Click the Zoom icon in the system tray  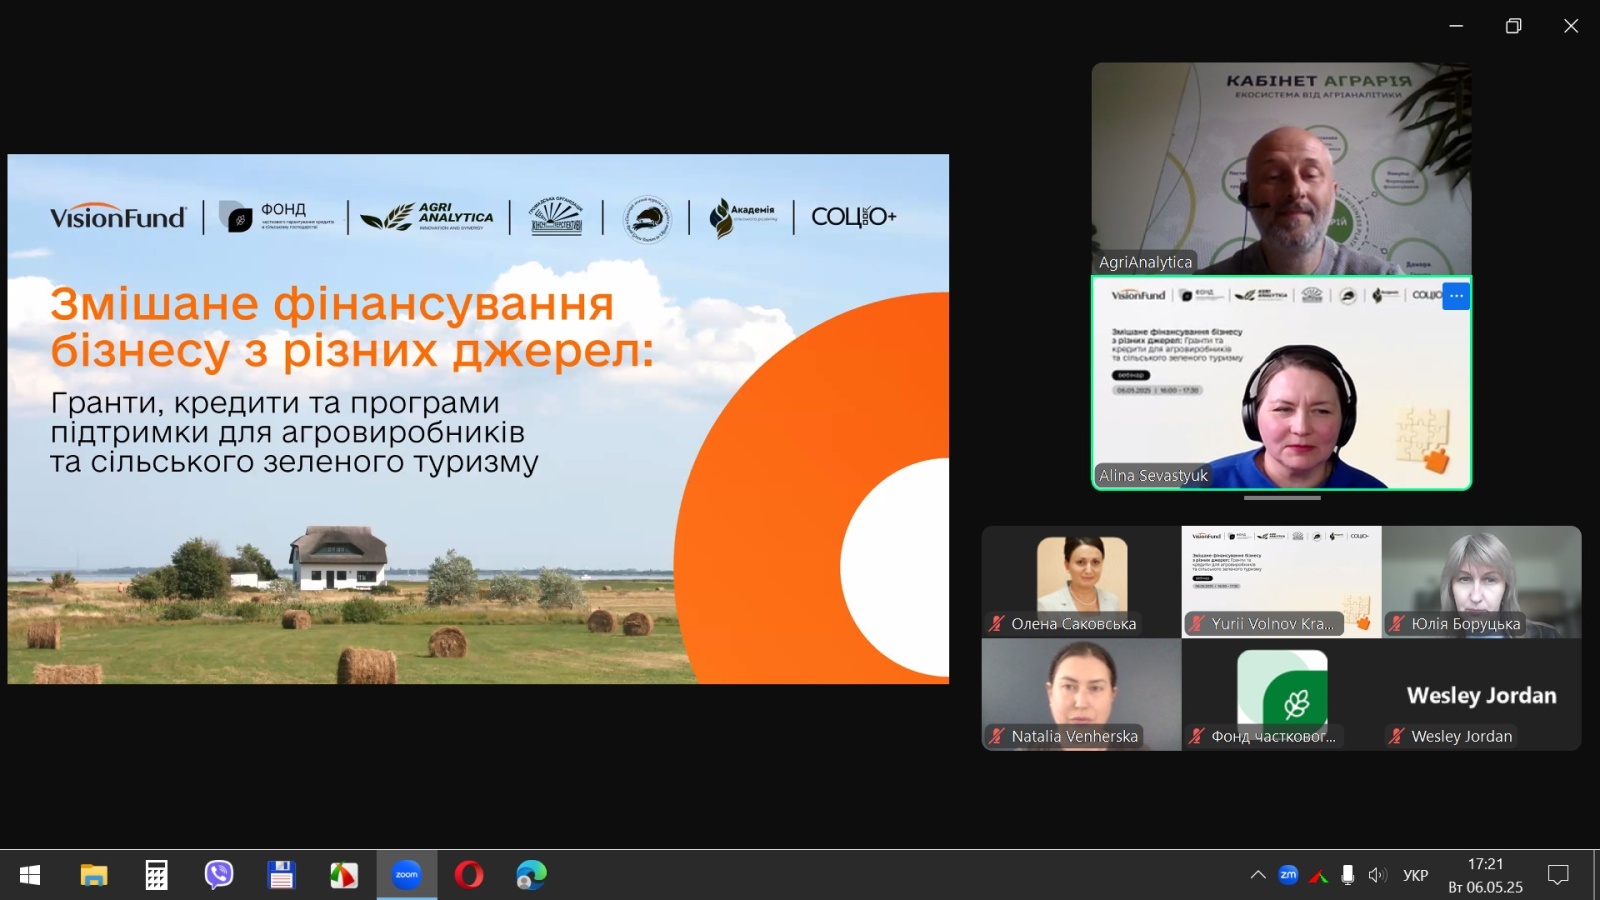[x=1288, y=875]
